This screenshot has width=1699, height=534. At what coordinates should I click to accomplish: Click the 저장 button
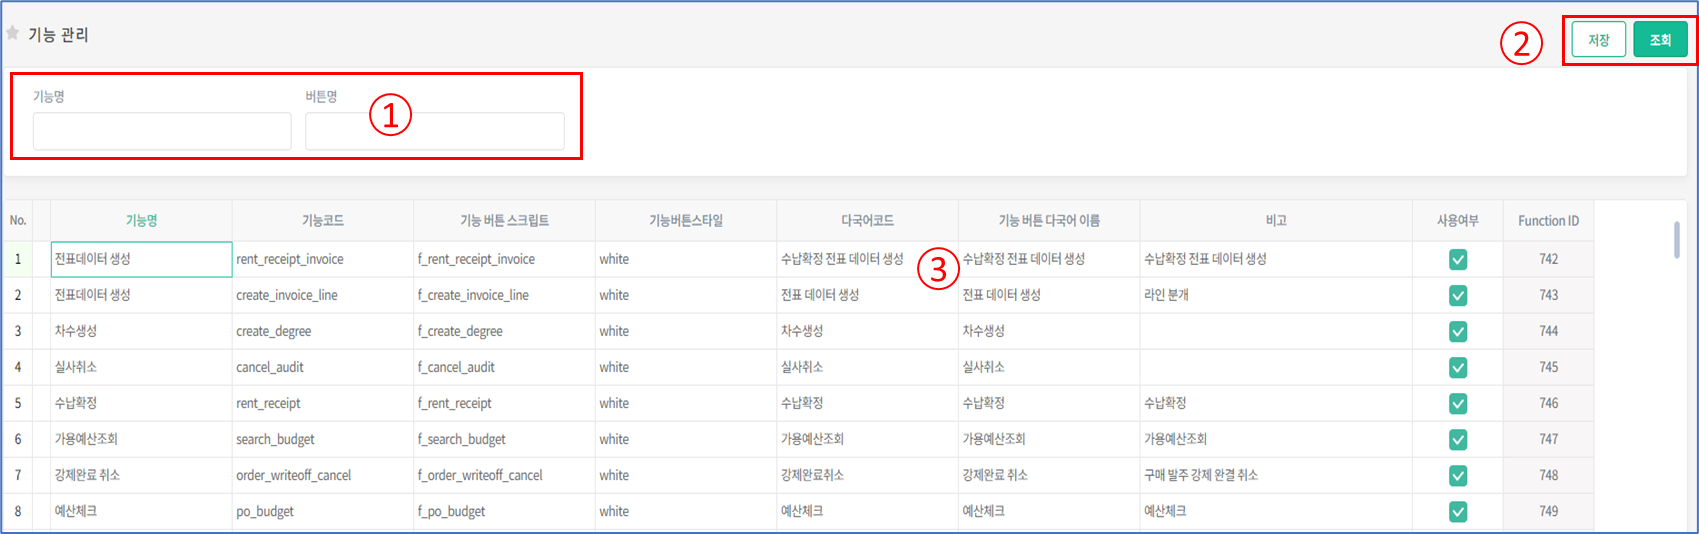tap(1598, 40)
